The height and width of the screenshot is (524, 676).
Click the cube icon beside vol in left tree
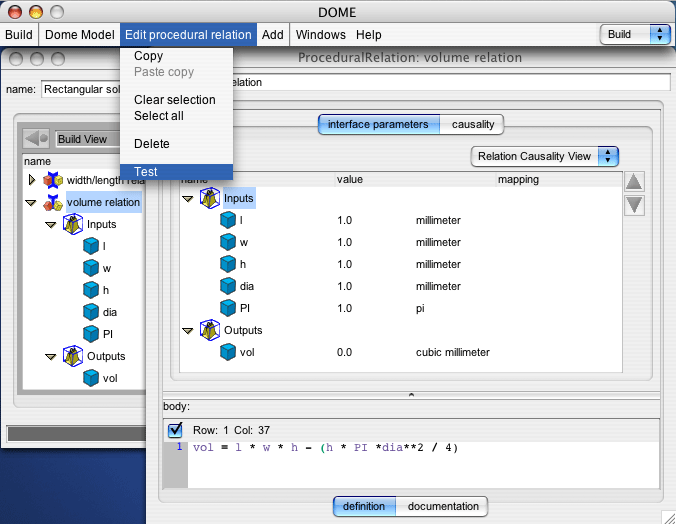[x=91, y=378]
